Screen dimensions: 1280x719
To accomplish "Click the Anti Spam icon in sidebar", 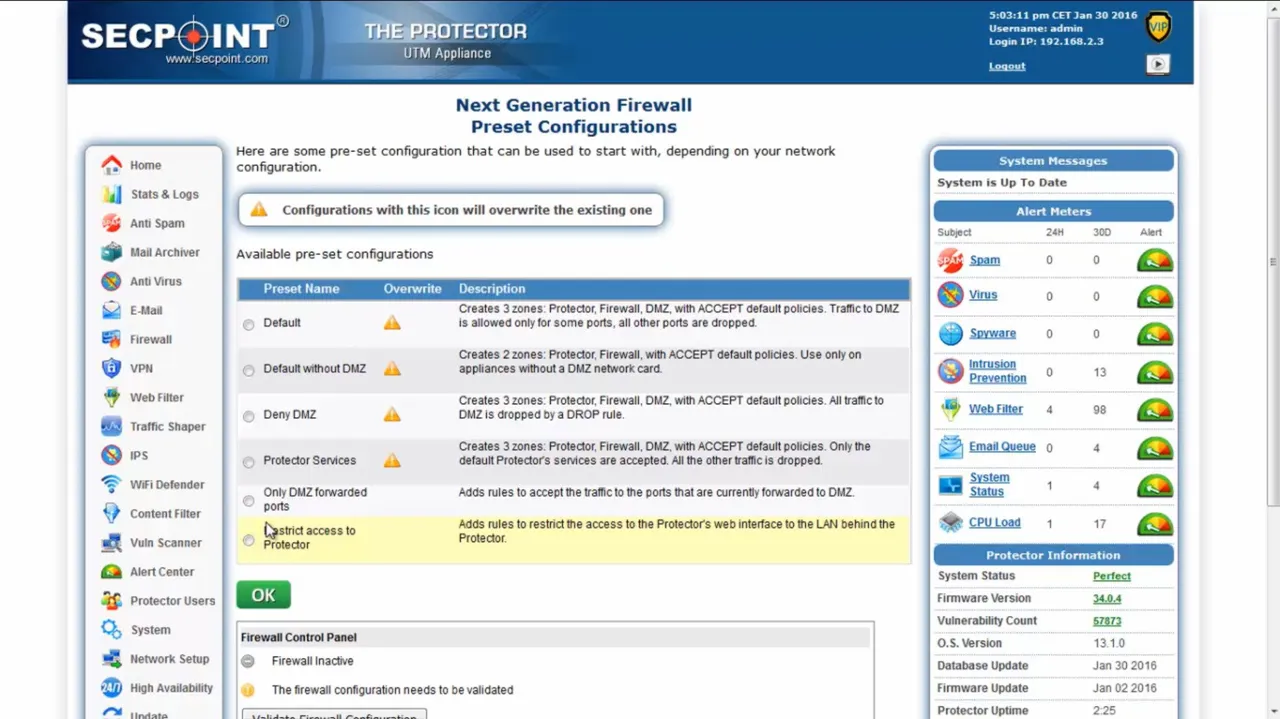I will (x=111, y=223).
